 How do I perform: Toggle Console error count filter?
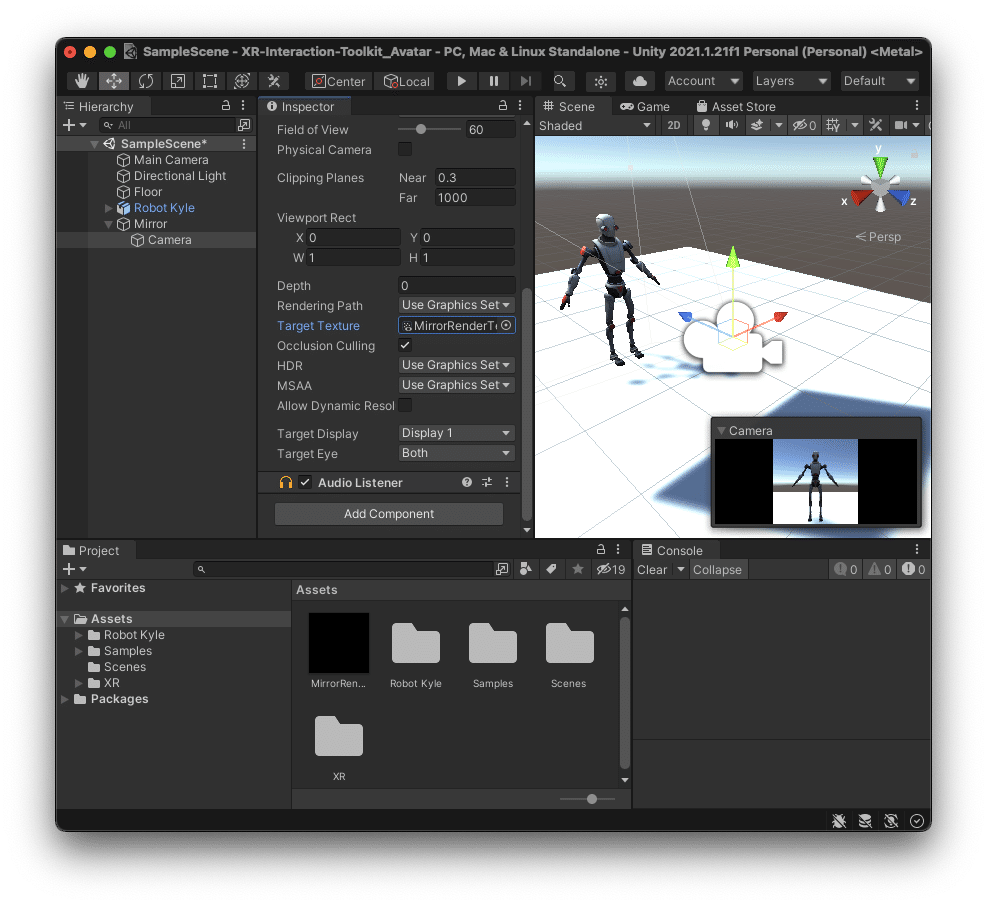coord(913,570)
